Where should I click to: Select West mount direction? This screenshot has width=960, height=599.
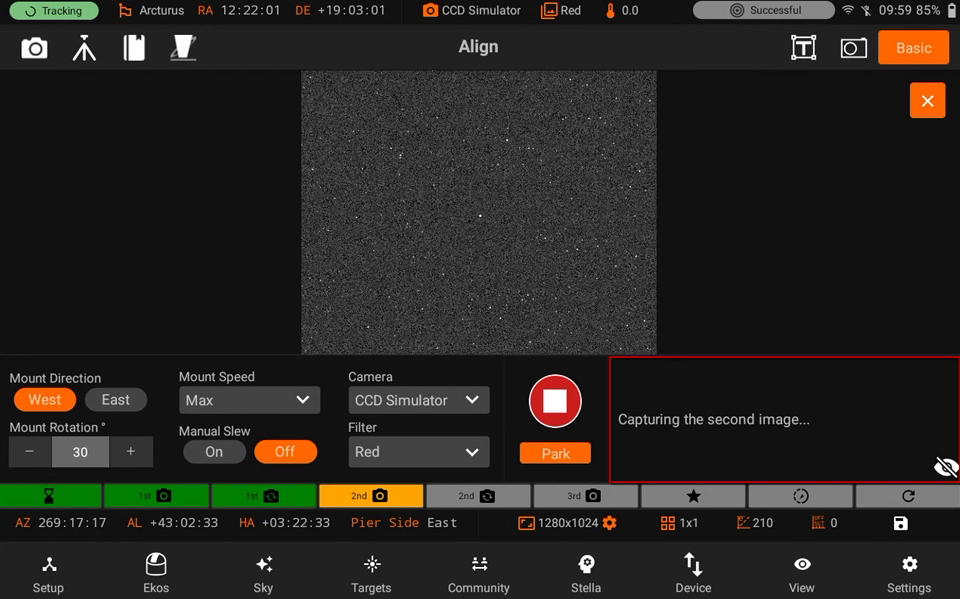coord(45,400)
